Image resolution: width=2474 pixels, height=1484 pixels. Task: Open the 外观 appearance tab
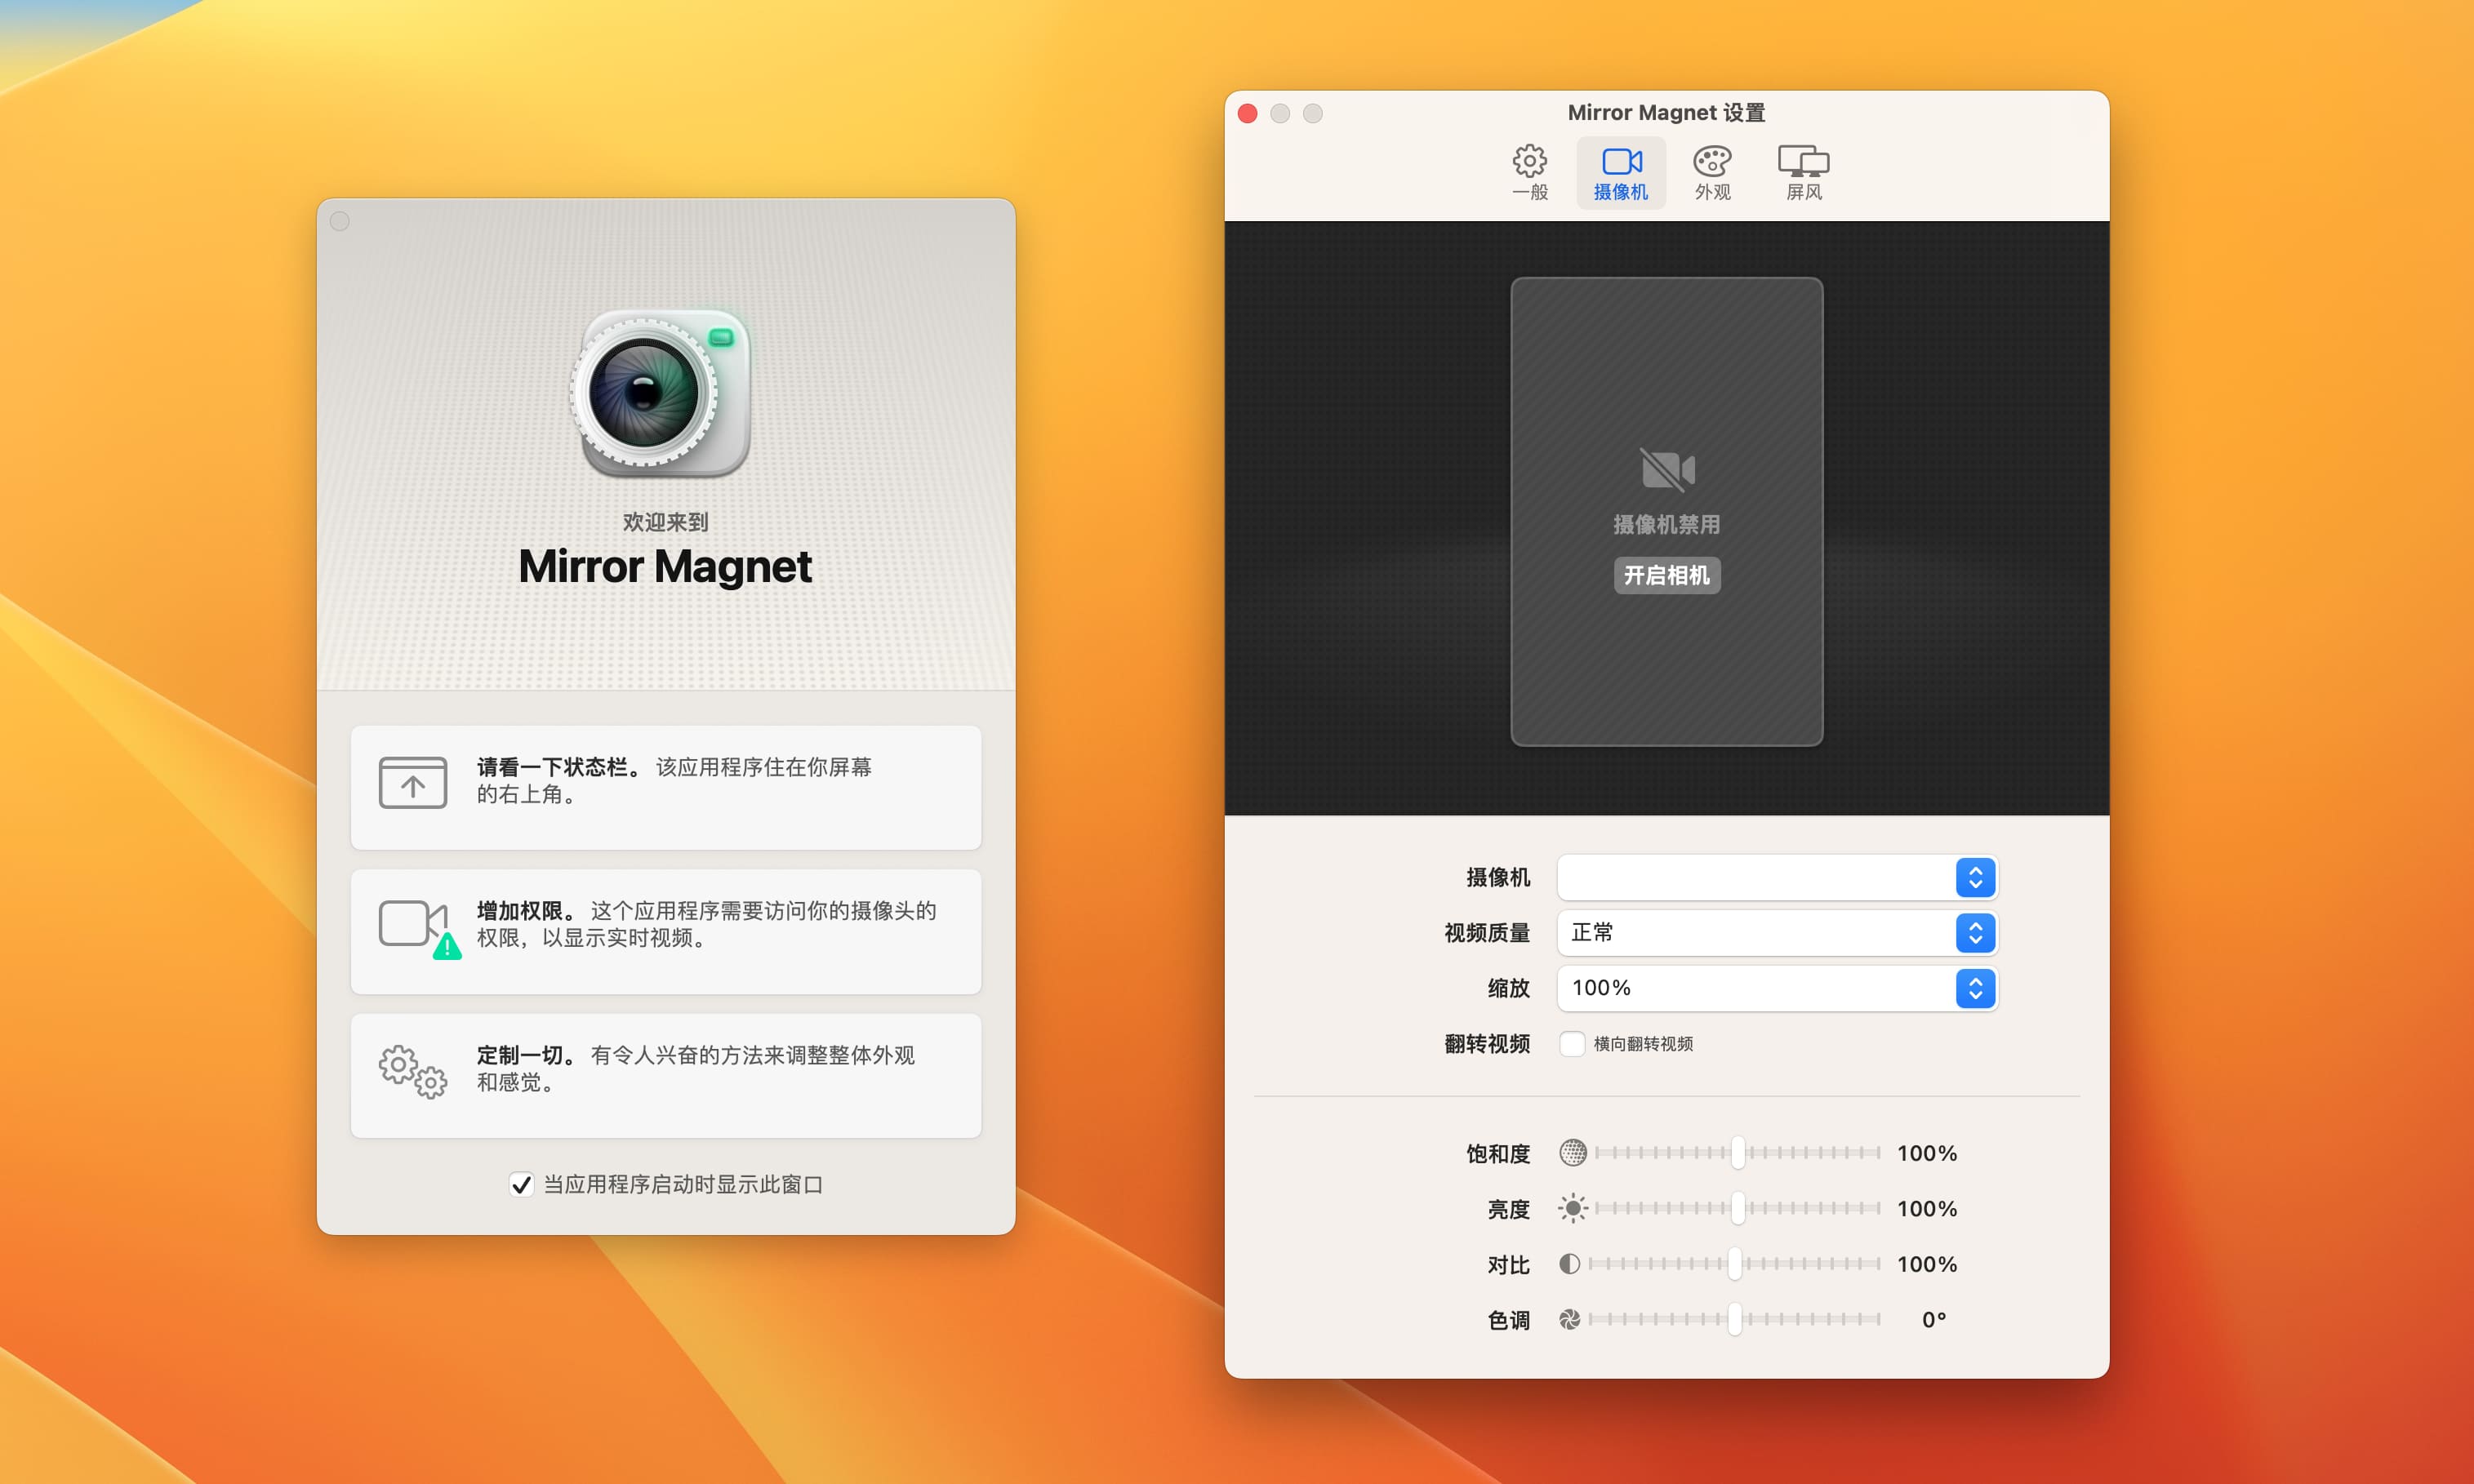pos(1712,173)
